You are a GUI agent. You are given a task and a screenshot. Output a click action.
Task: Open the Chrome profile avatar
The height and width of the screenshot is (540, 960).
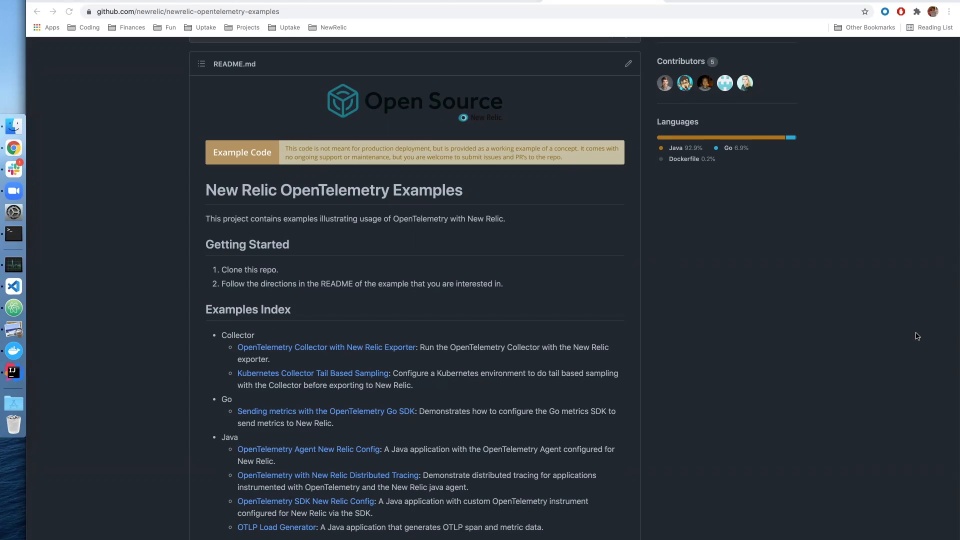click(932, 12)
